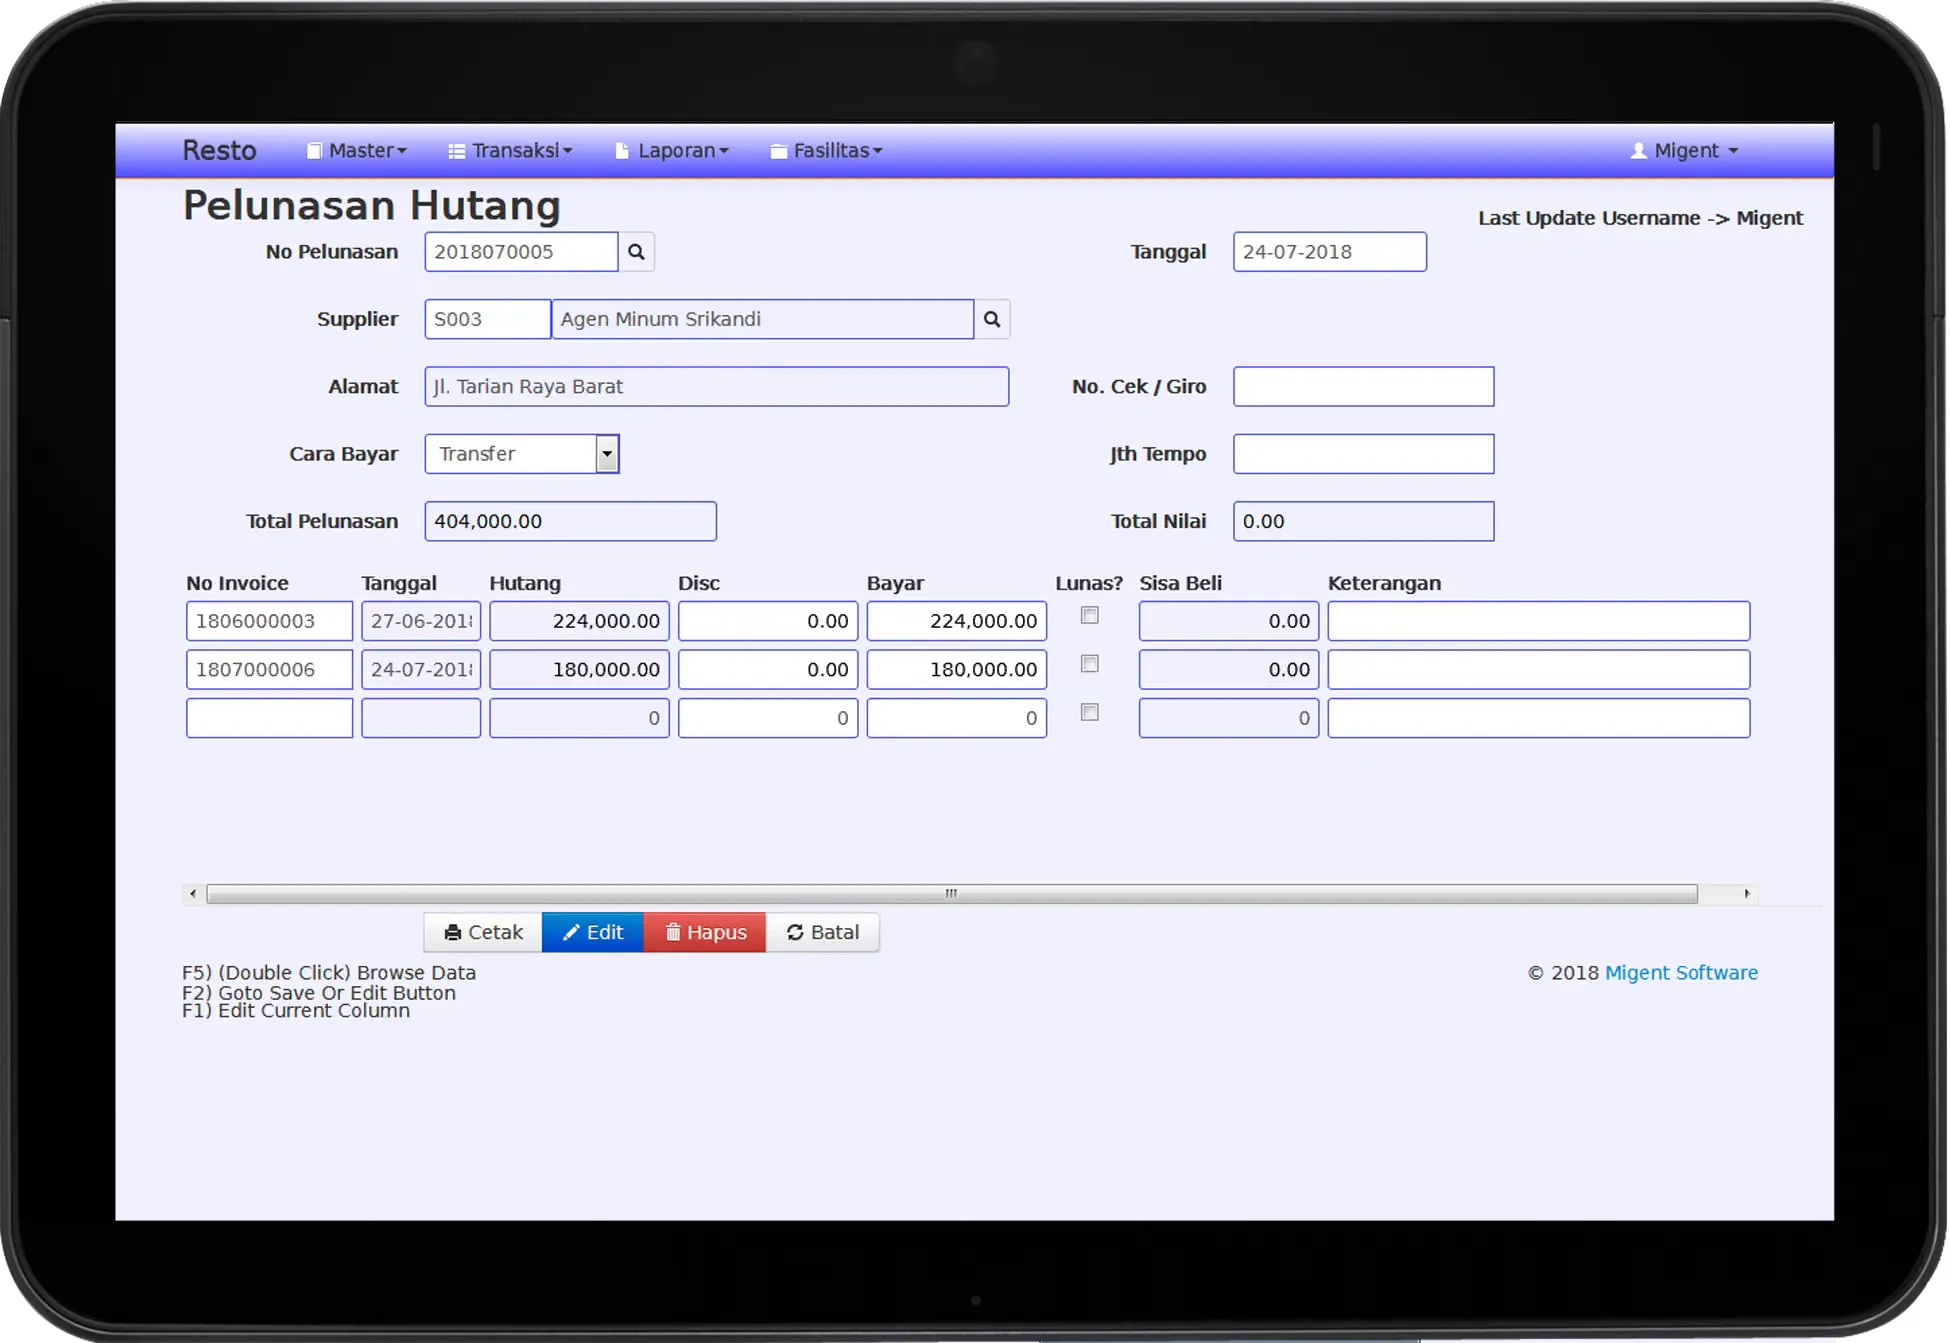Click the supplier name Agen Minum Srikandi

coord(762,319)
